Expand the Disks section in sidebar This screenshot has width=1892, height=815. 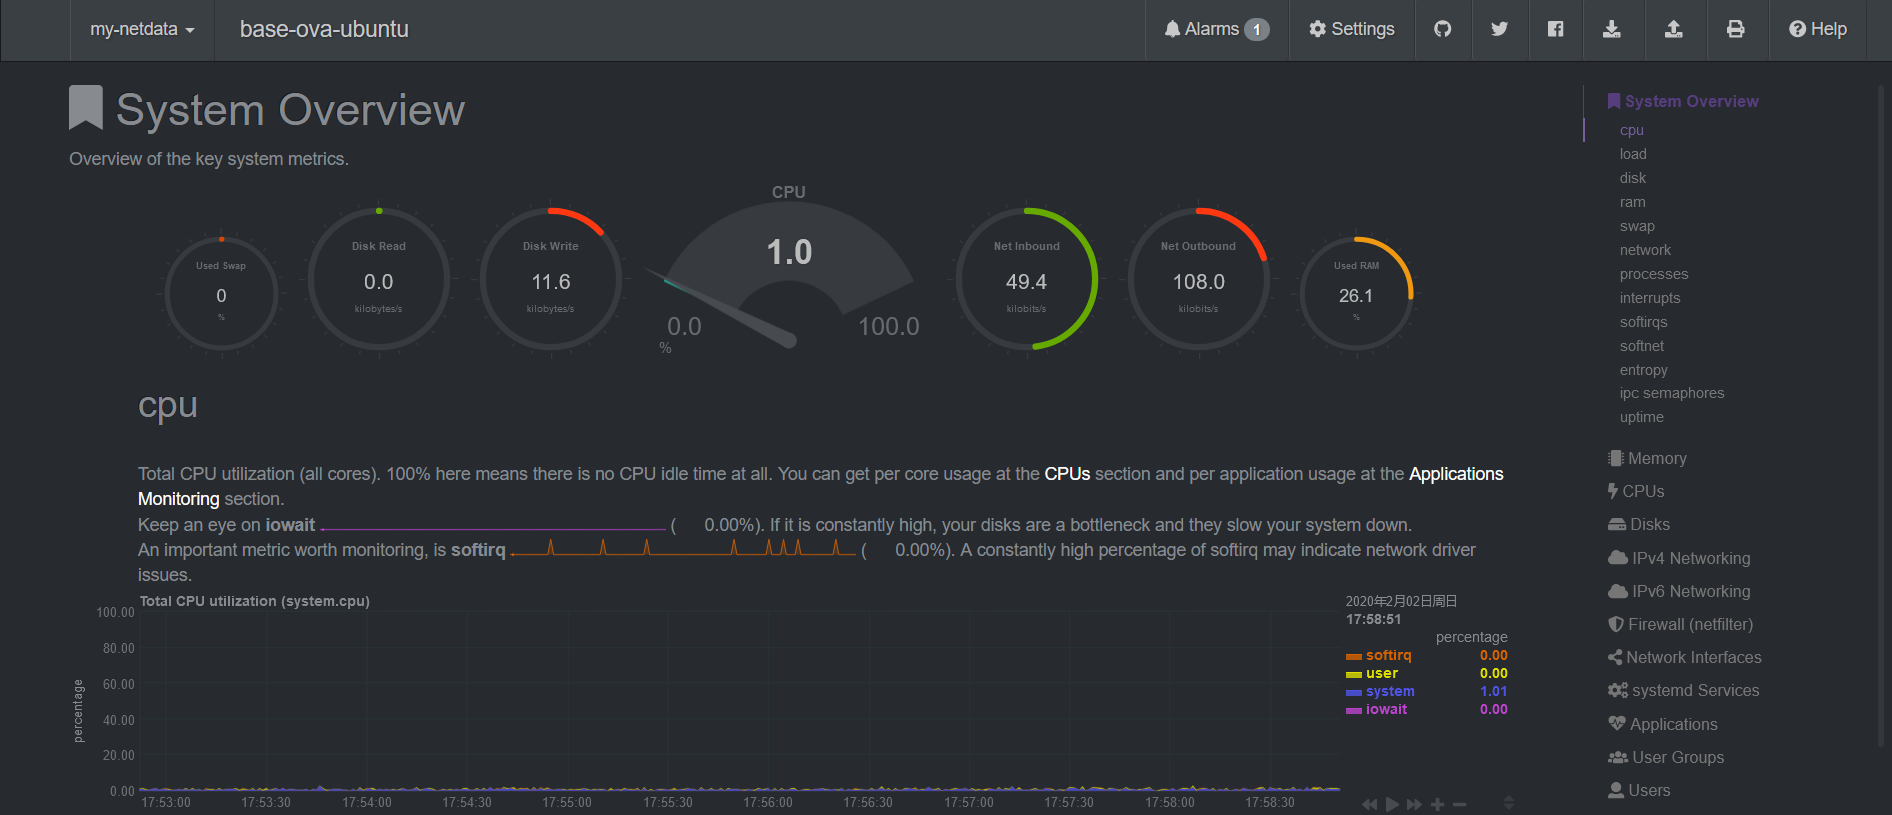(1649, 524)
